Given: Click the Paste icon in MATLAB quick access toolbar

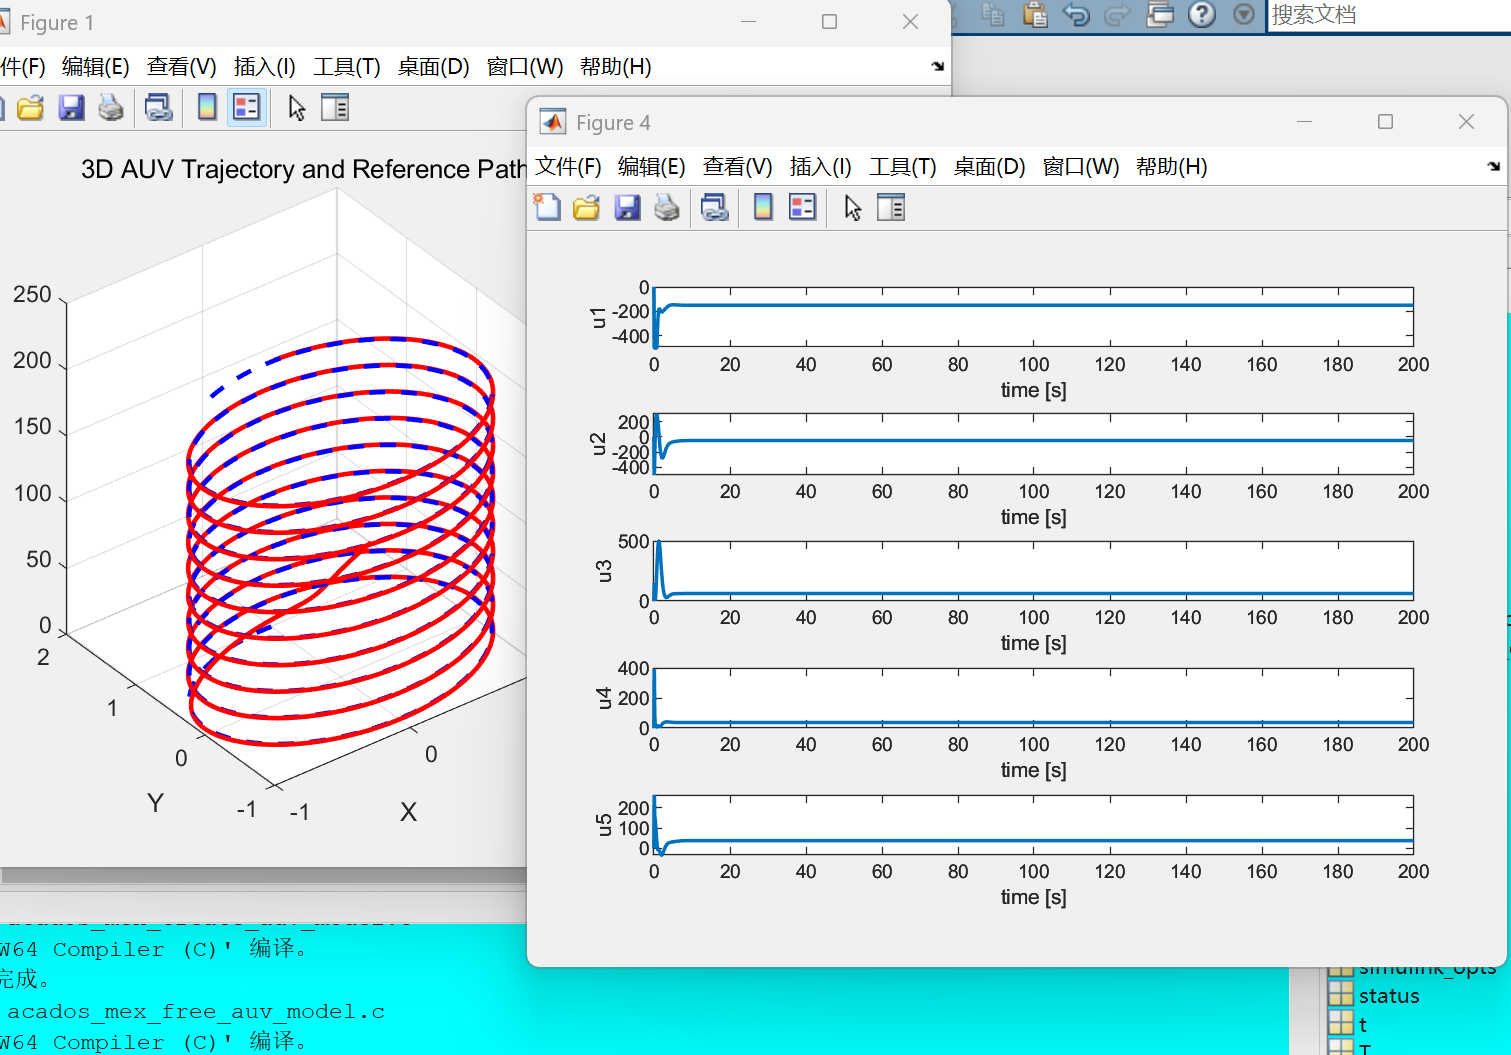Looking at the screenshot, I should pyautogui.click(x=1035, y=14).
